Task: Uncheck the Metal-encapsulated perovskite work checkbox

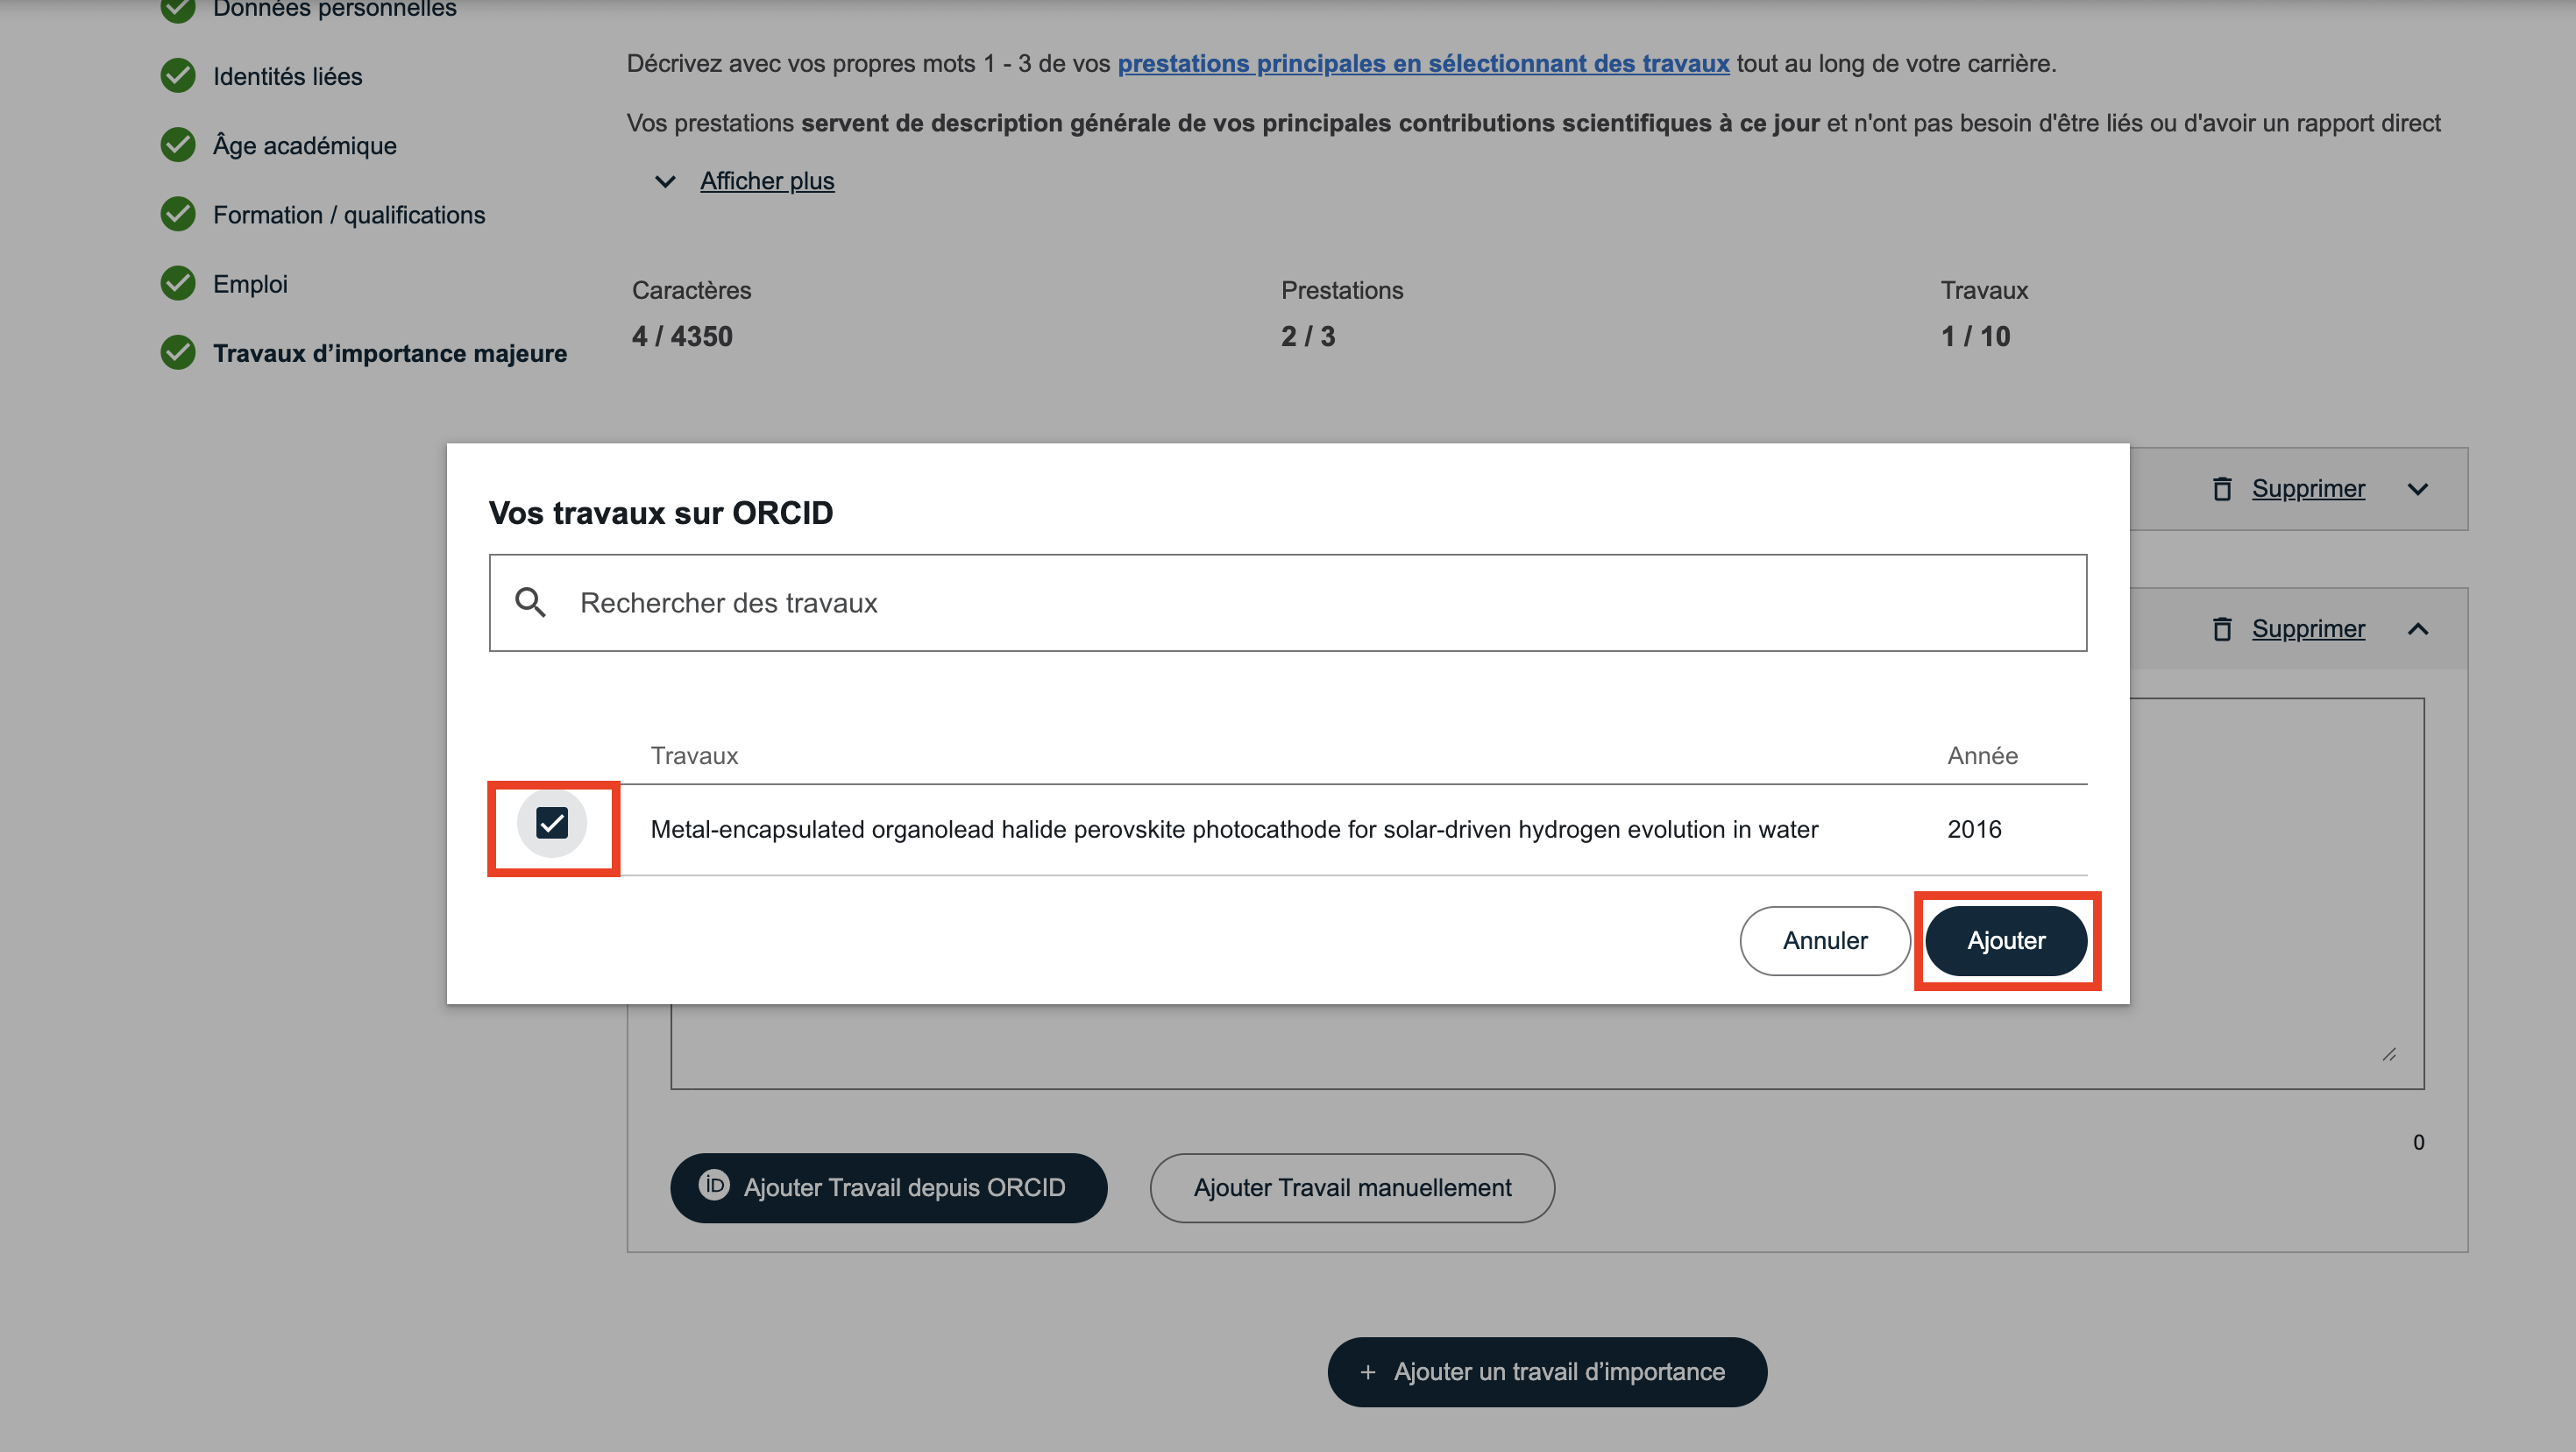Action: click(552, 824)
